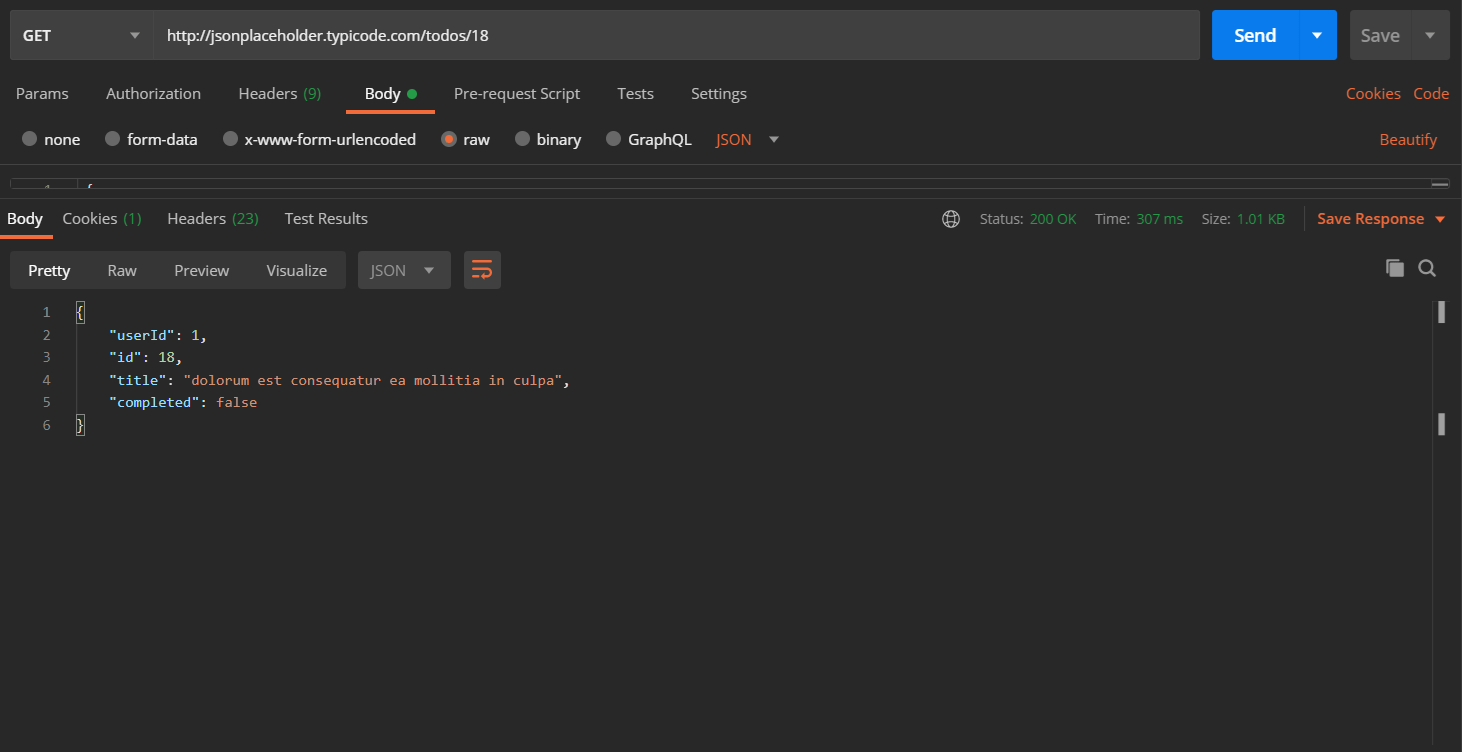Open the Save button dropdown arrow
1462x752 pixels.
pyautogui.click(x=1430, y=35)
